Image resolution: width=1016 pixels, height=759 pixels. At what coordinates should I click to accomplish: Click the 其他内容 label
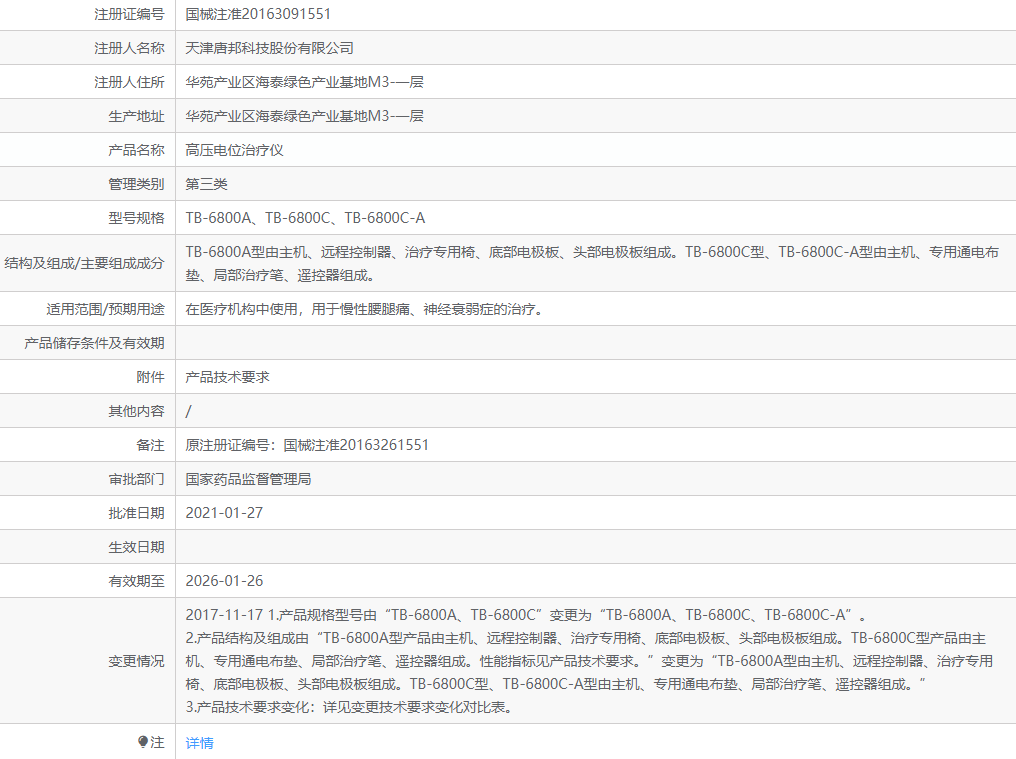(x=137, y=411)
